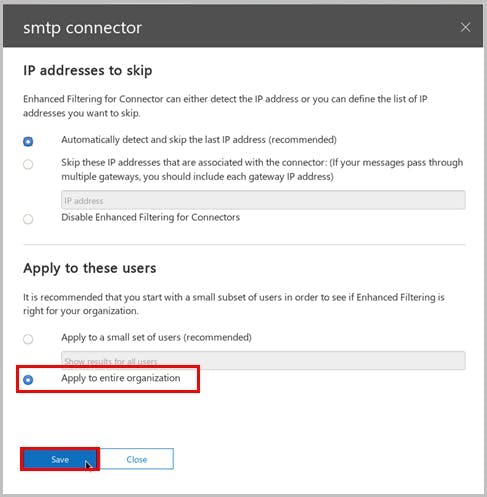Click the 'Apply to entire organization' label text
Image resolution: width=487 pixels, height=497 pixels.
pos(121,378)
